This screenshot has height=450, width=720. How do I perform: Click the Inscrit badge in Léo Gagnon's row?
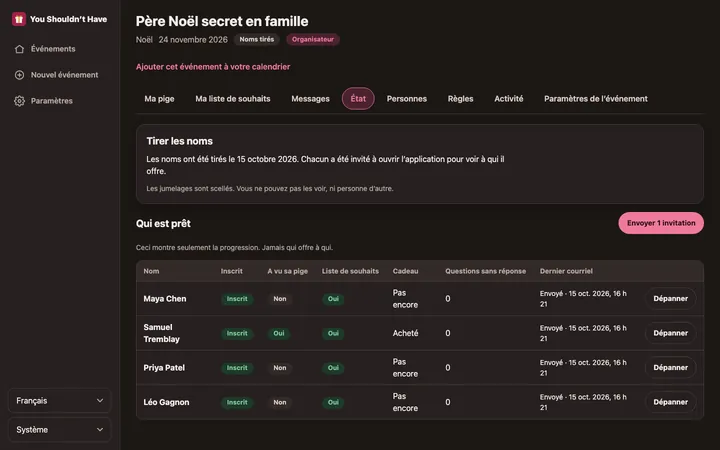237,402
